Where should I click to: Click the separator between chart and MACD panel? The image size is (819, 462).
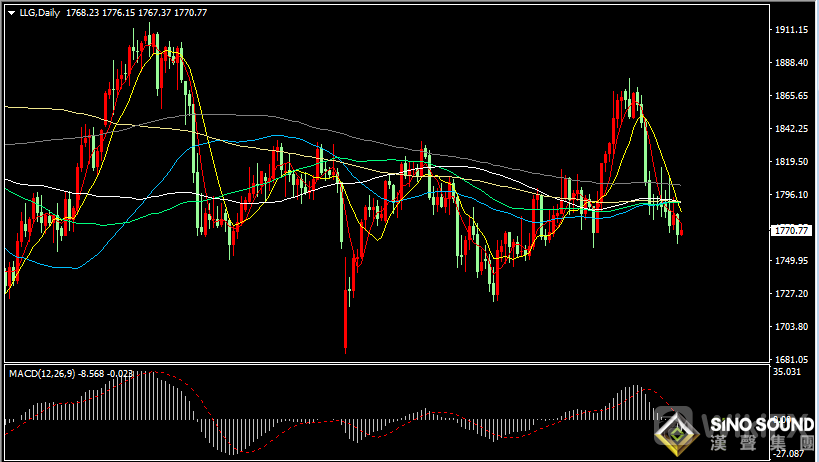385,364
